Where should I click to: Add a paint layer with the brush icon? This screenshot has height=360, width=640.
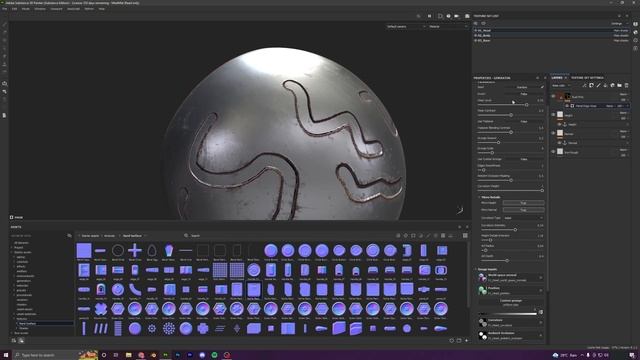(x=598, y=85)
